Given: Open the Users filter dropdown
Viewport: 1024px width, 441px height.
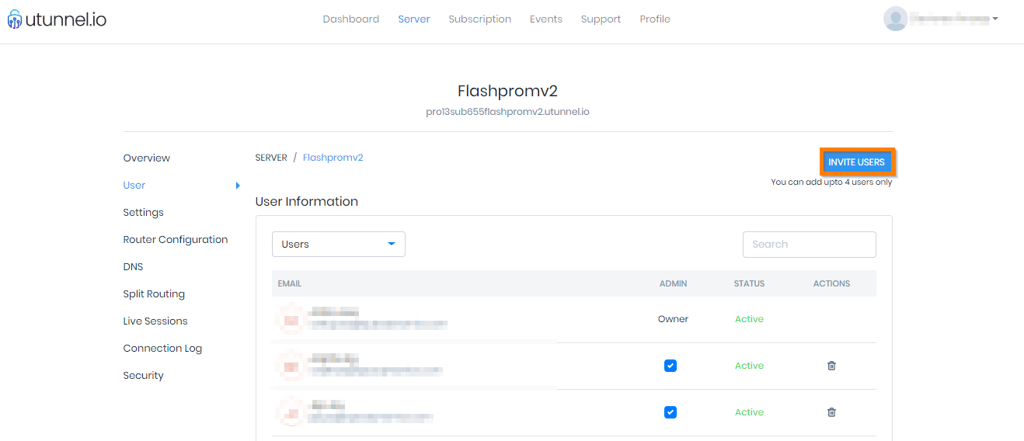Looking at the screenshot, I should pyautogui.click(x=338, y=244).
